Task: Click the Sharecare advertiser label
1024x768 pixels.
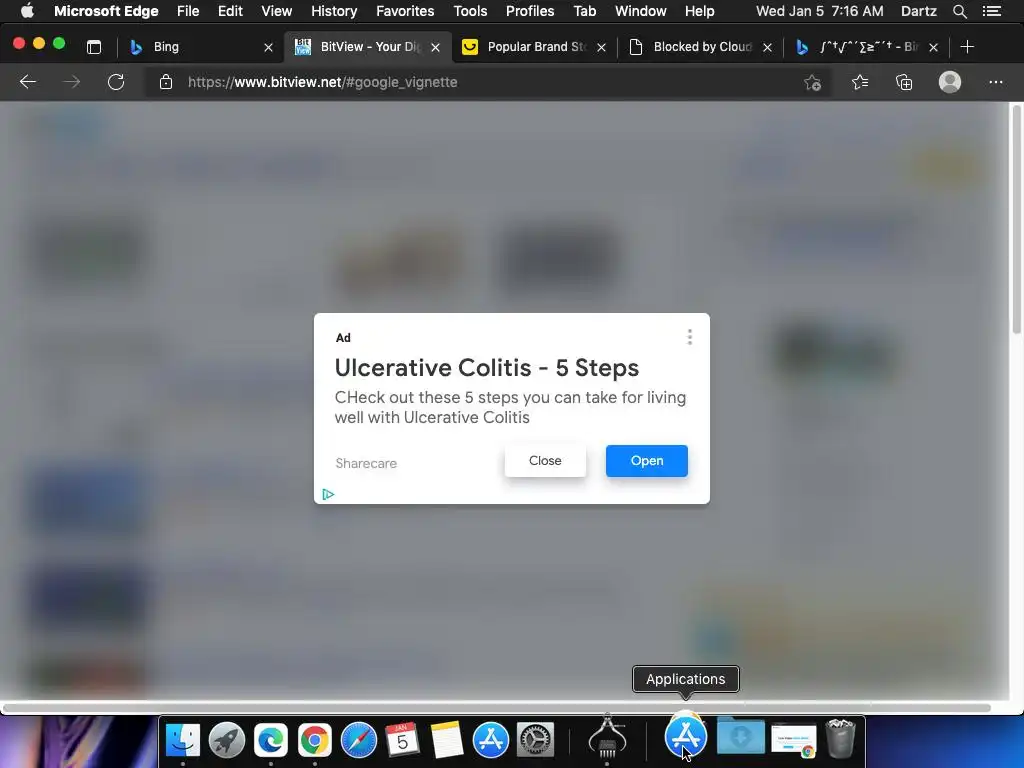Action: click(x=366, y=463)
